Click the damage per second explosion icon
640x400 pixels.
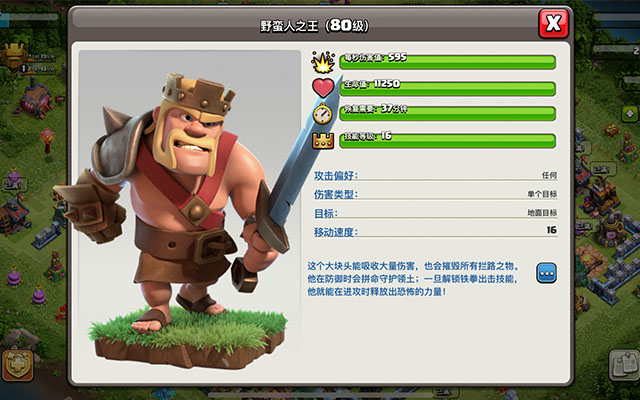tap(323, 62)
